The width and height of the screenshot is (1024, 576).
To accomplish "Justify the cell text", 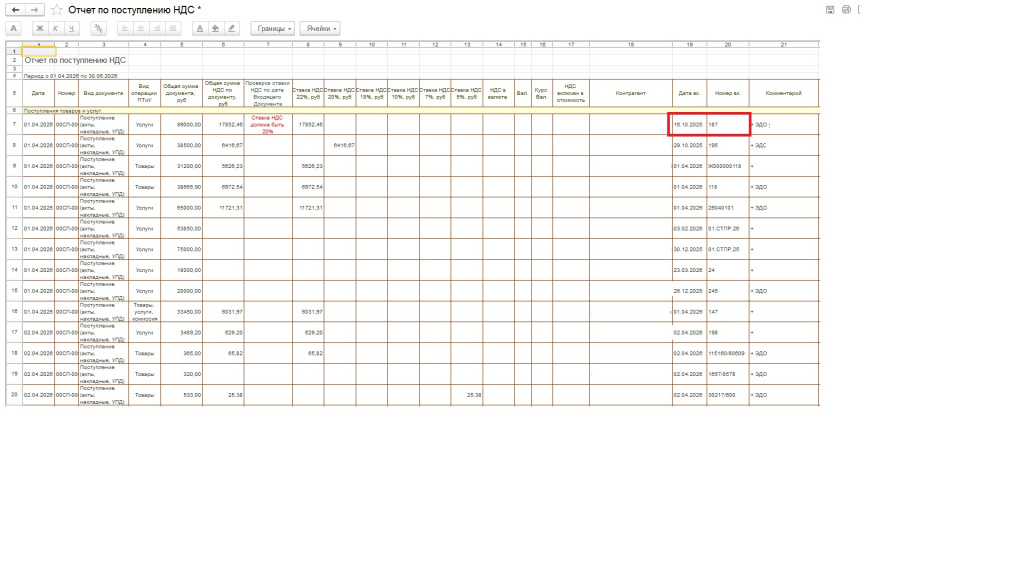I will click(x=172, y=28).
